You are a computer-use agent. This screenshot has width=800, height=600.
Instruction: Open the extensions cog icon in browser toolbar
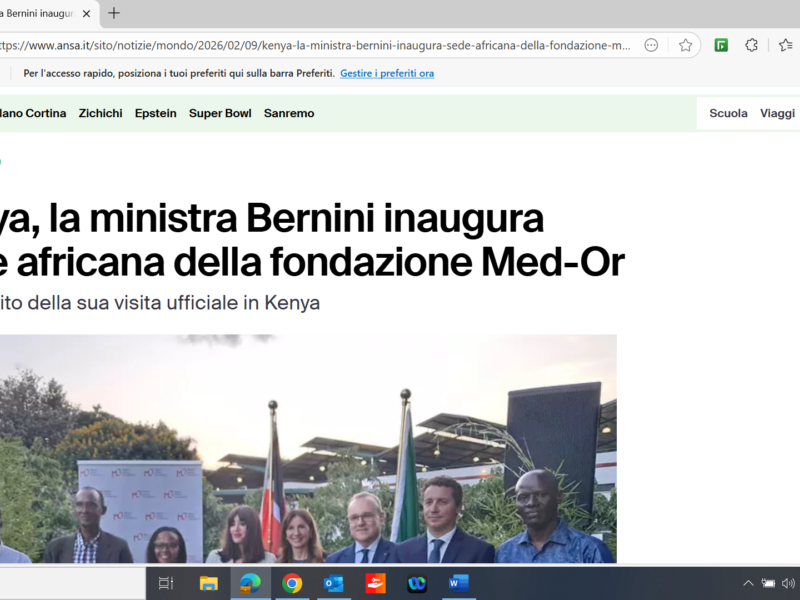pyautogui.click(x=751, y=44)
